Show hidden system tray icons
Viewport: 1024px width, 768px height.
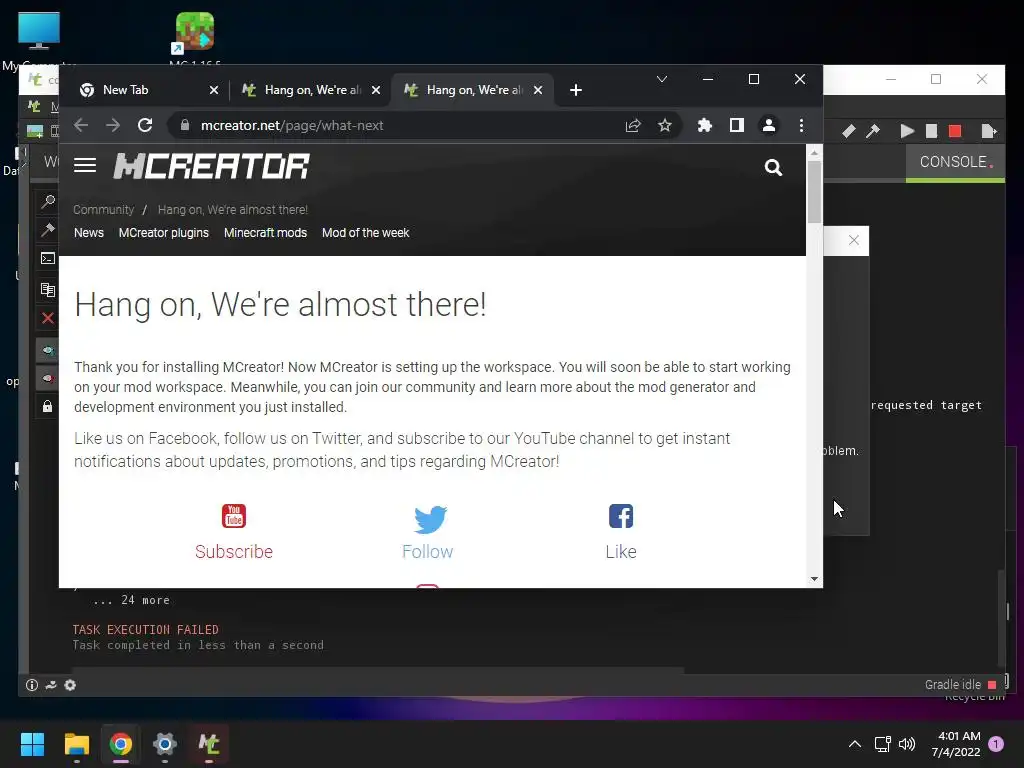pyautogui.click(x=854, y=744)
